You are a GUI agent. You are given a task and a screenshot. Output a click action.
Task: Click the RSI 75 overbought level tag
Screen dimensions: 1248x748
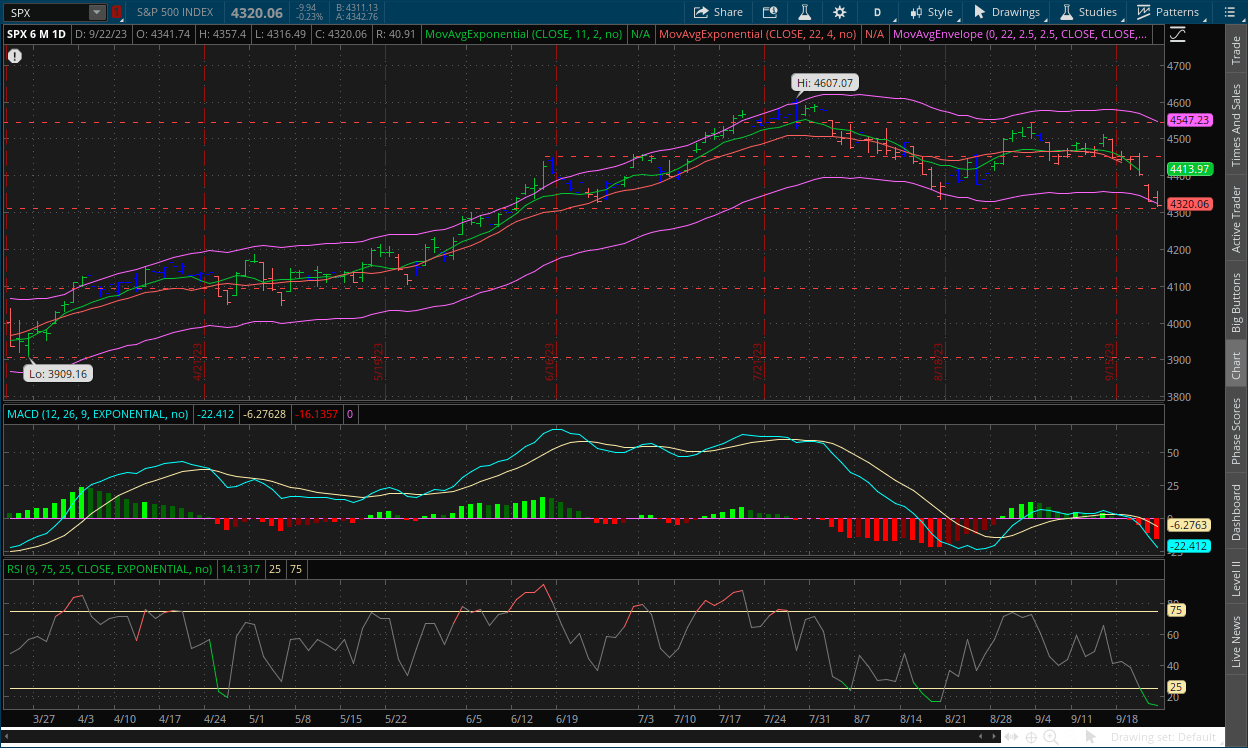(1176, 610)
